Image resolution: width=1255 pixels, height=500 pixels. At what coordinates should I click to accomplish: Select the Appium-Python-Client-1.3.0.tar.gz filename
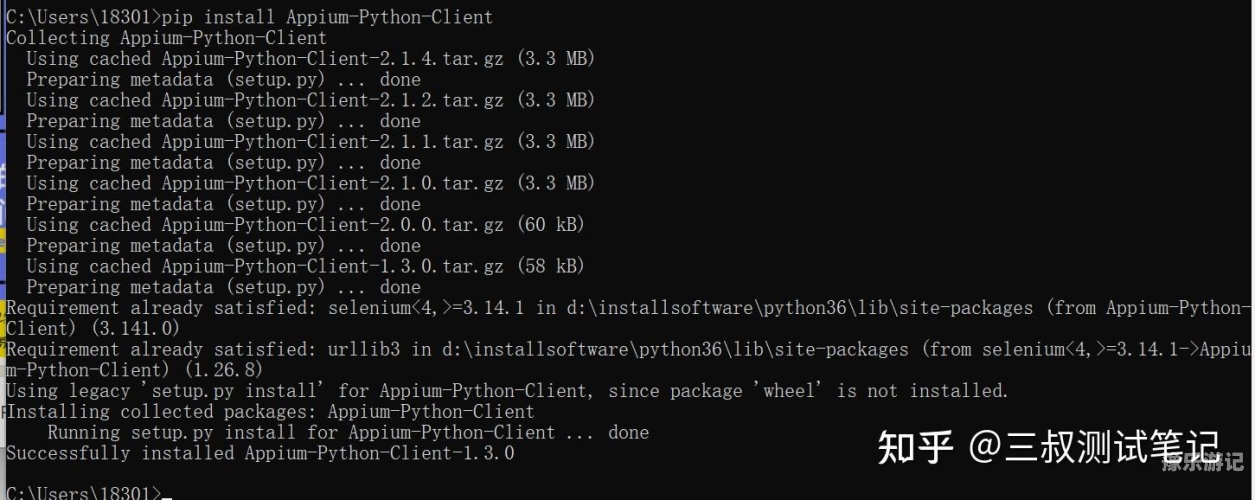tap(334, 266)
